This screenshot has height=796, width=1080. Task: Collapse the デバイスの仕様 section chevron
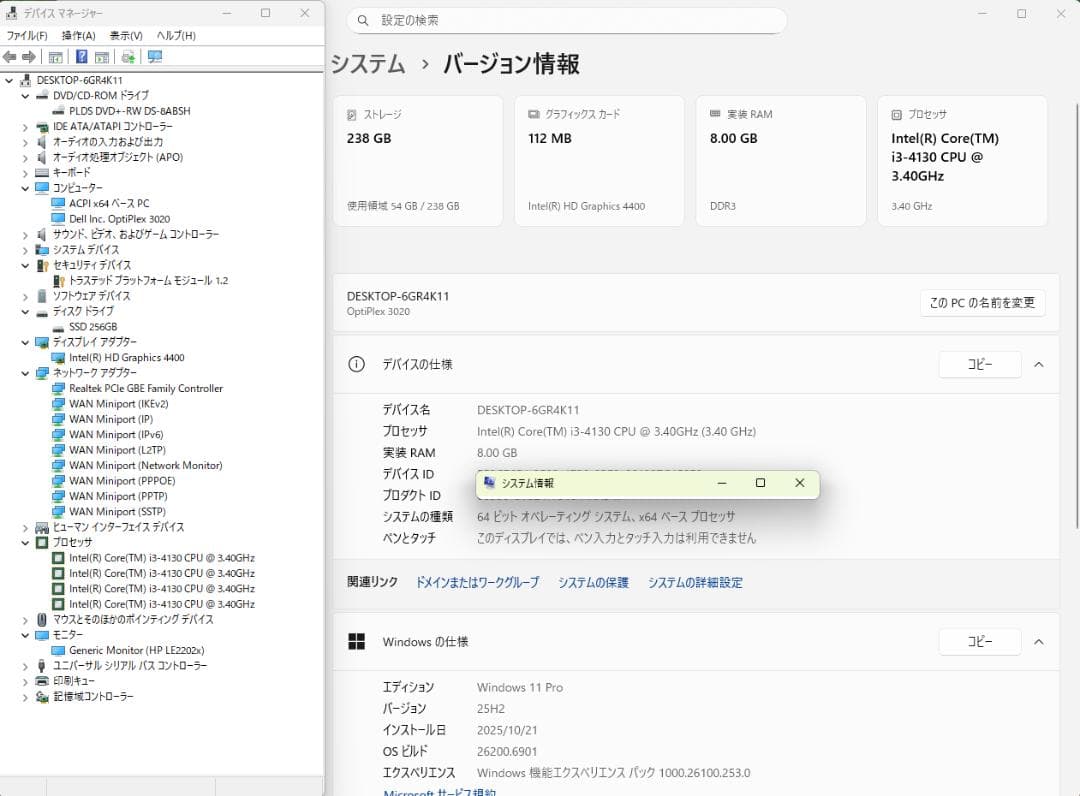pos(1038,364)
